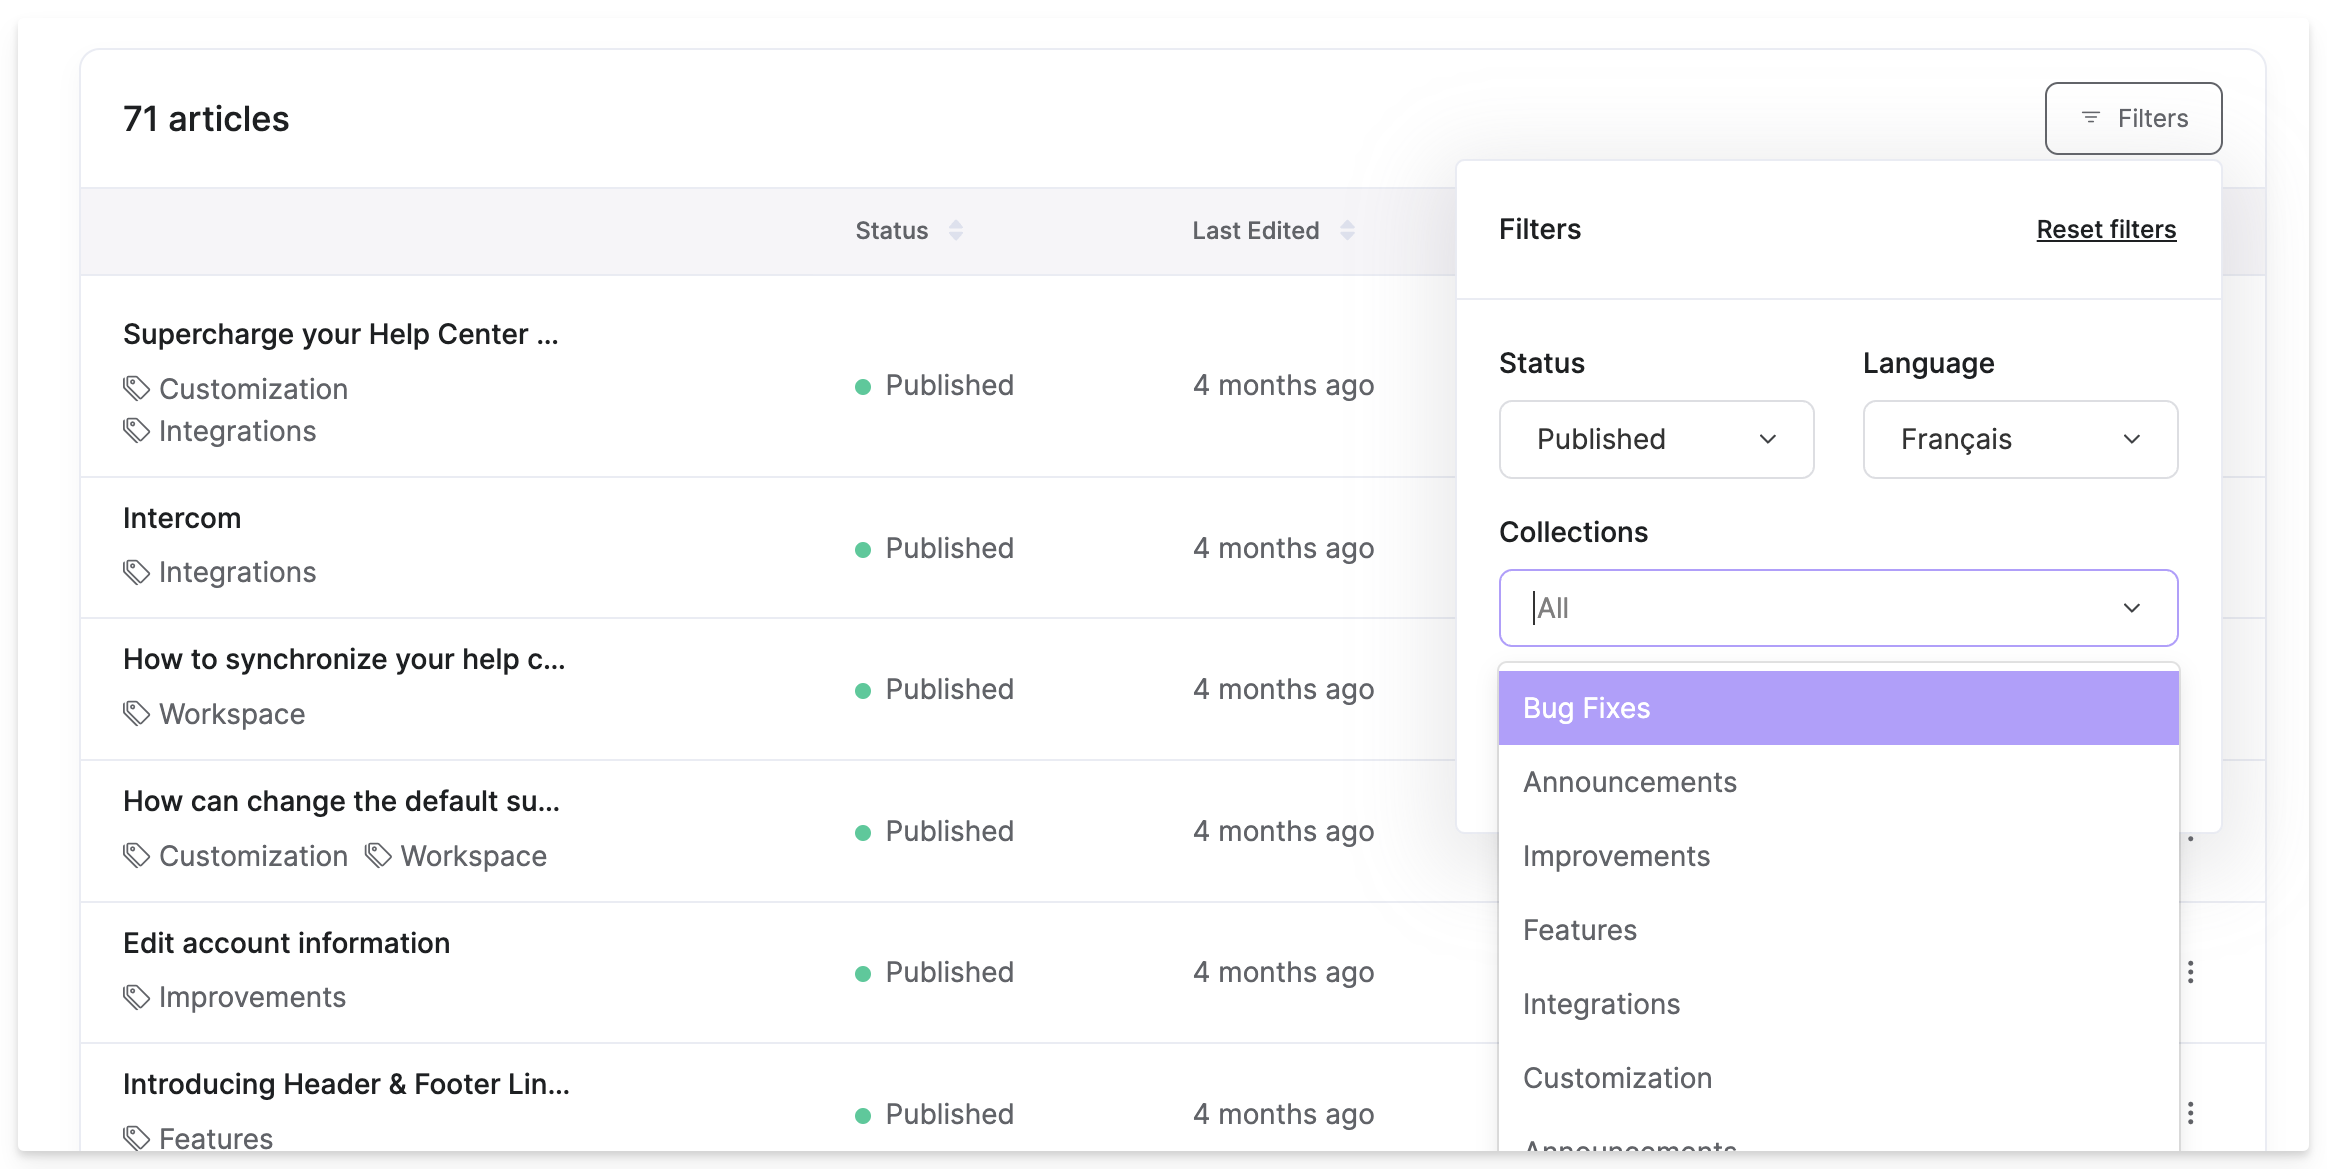Click green status dot in synchronize row
Viewport: 2327px width, 1169px height.
[863, 691]
